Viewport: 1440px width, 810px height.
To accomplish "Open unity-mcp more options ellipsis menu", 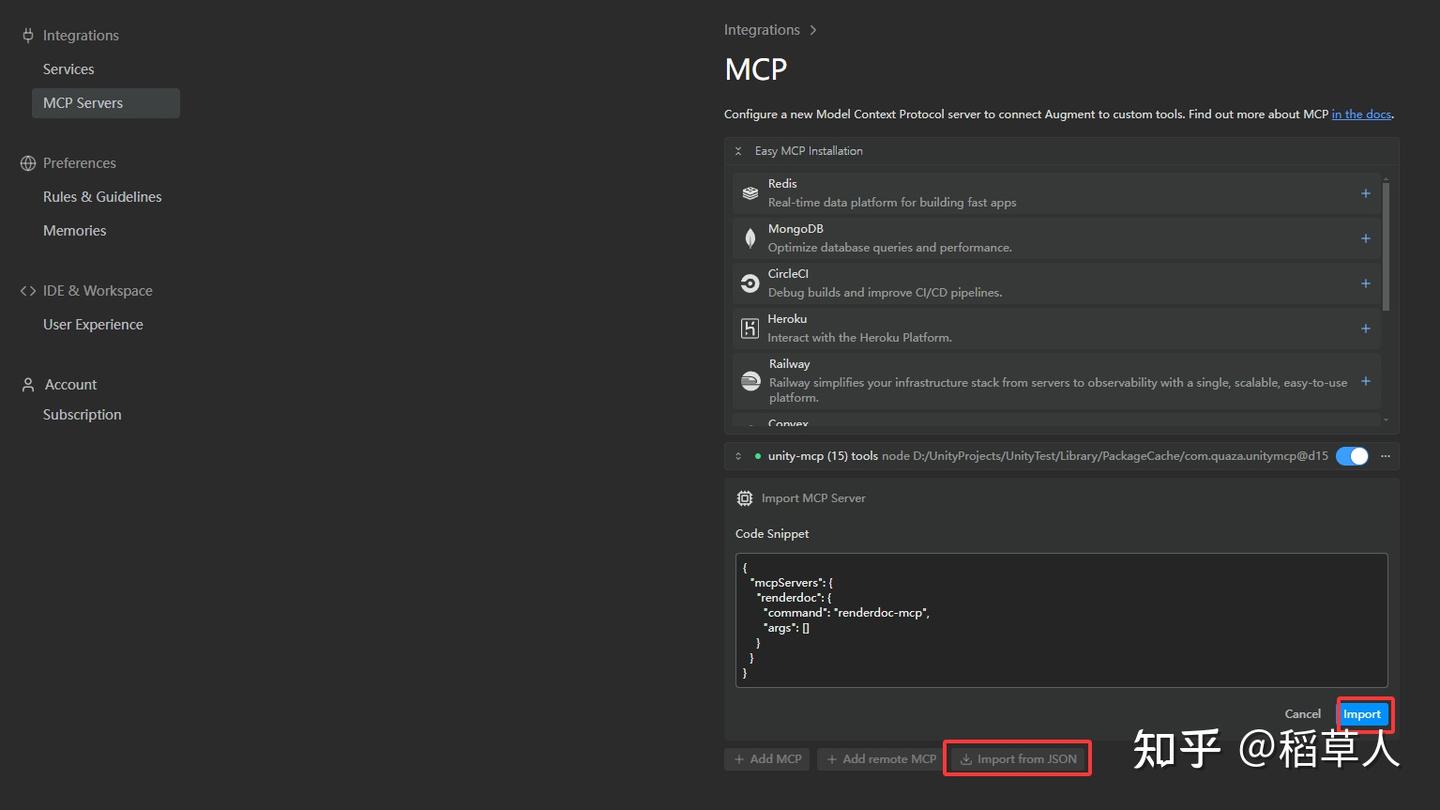I will (x=1385, y=456).
